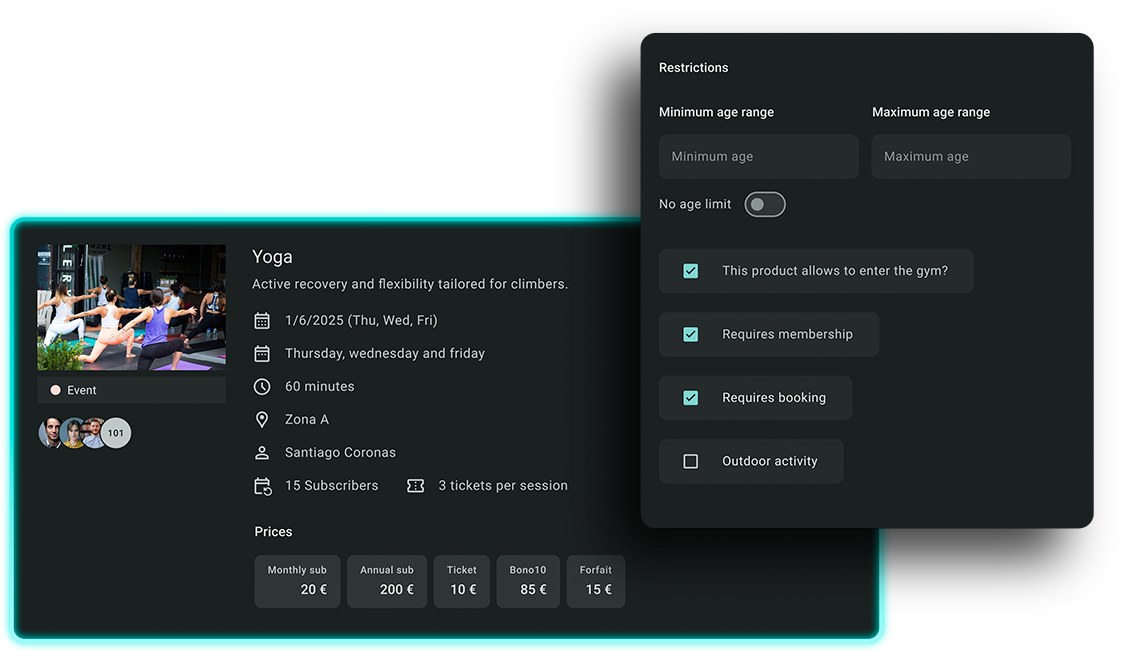The width and height of the screenshot is (1127, 652).
Task: Uncheck the Requires membership checkbox
Action: [690, 334]
